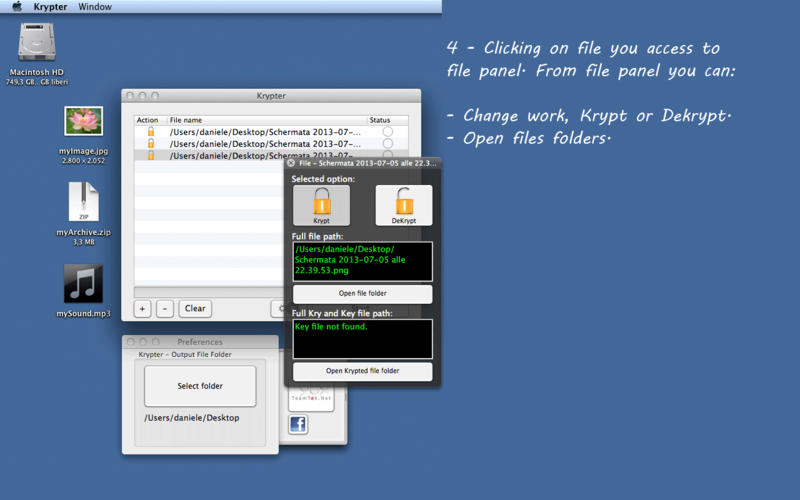Select the first Schermata file path row
The image size is (800, 500).
point(271,132)
